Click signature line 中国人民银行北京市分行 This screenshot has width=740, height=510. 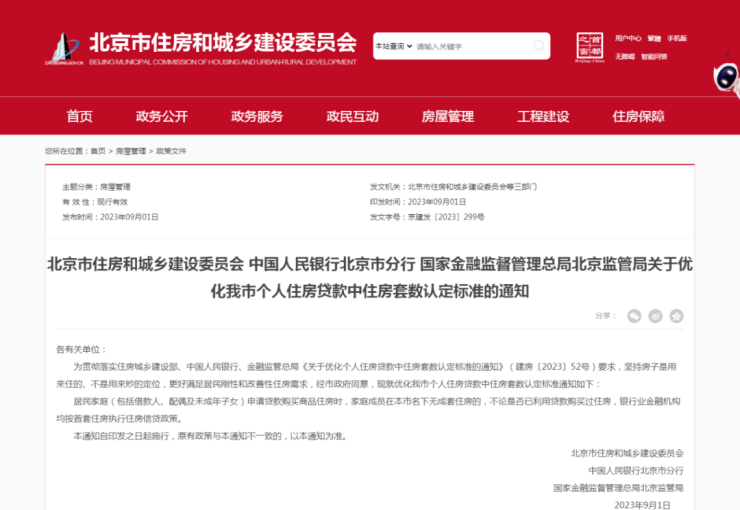[636, 471]
